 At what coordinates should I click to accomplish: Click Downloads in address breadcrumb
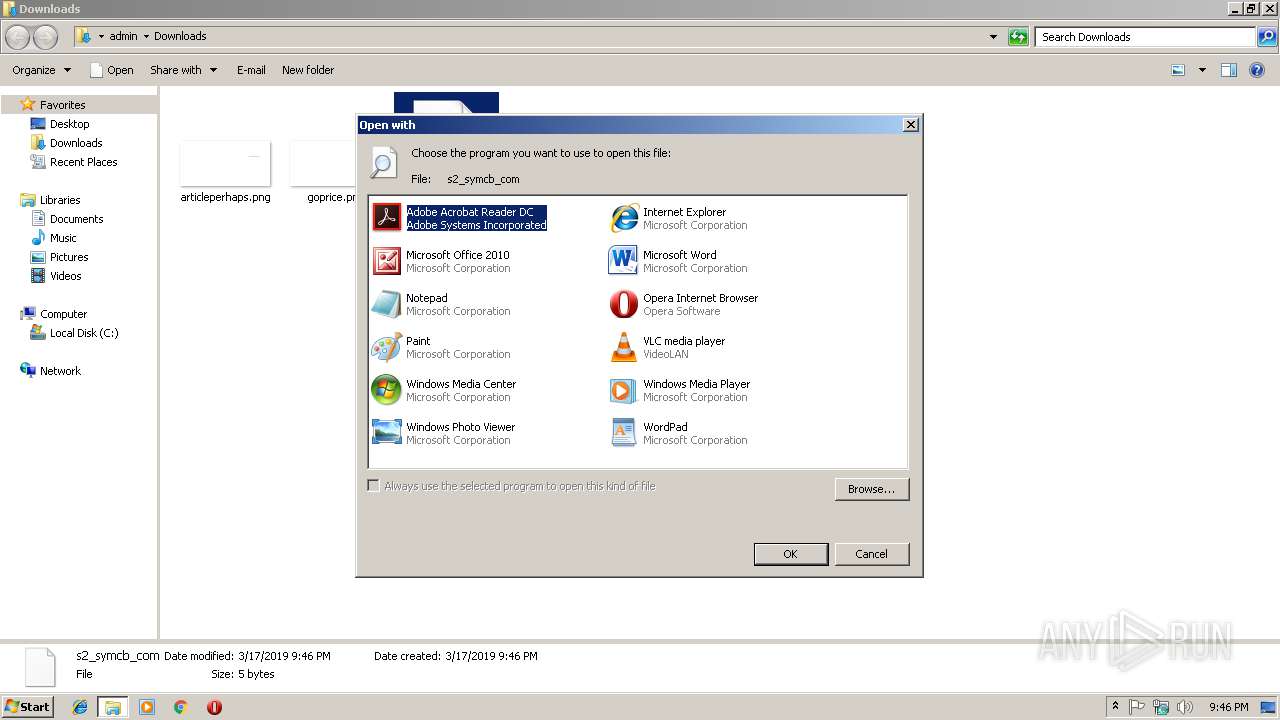point(180,36)
